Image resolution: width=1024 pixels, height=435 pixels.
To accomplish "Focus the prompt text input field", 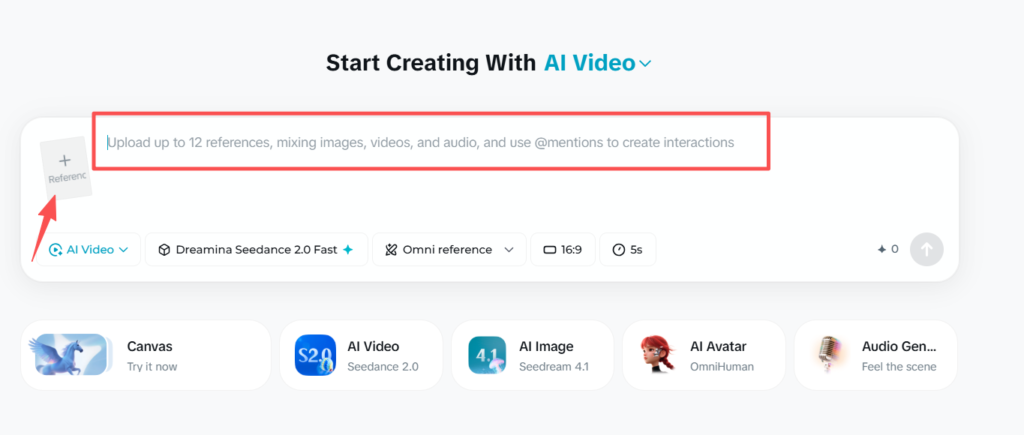I will click(430, 143).
